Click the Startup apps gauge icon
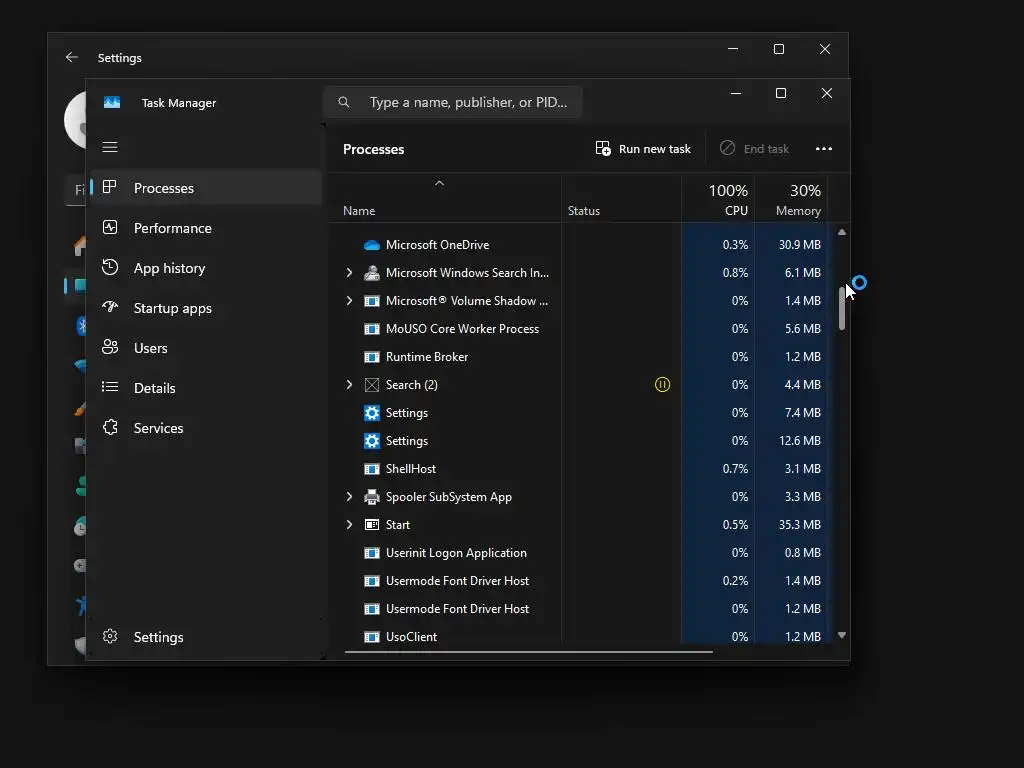The height and width of the screenshot is (768, 1024). point(110,307)
